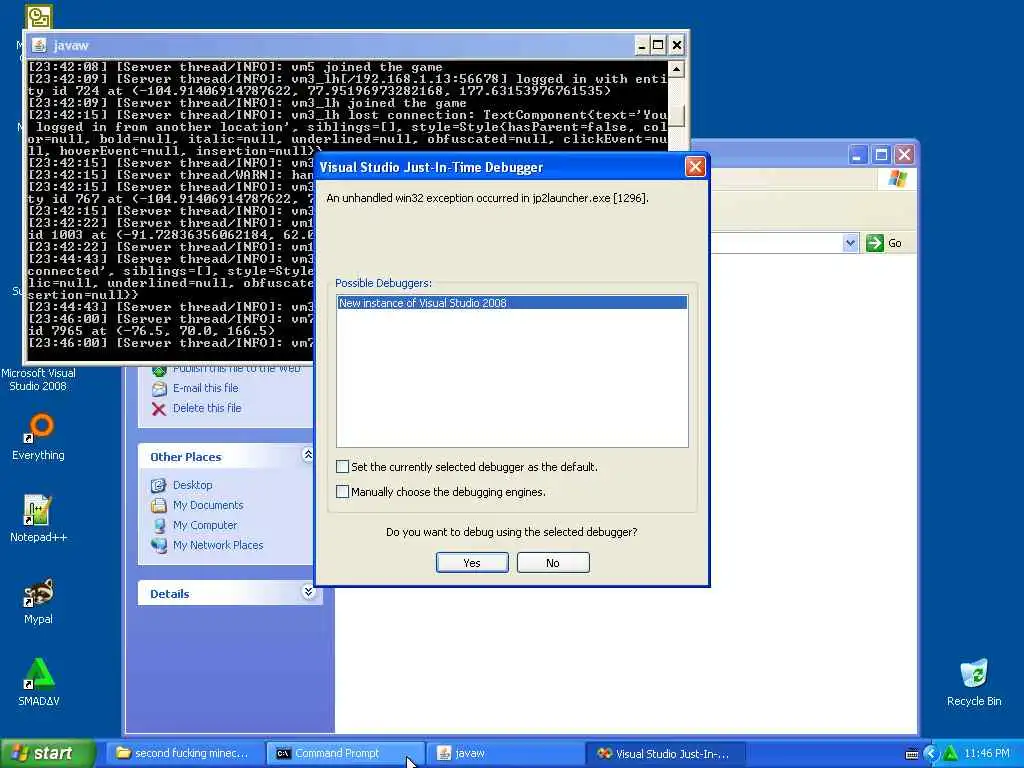The height and width of the screenshot is (768, 1024).
Task: Click Yes to debug with selected debugger
Action: tap(472, 563)
